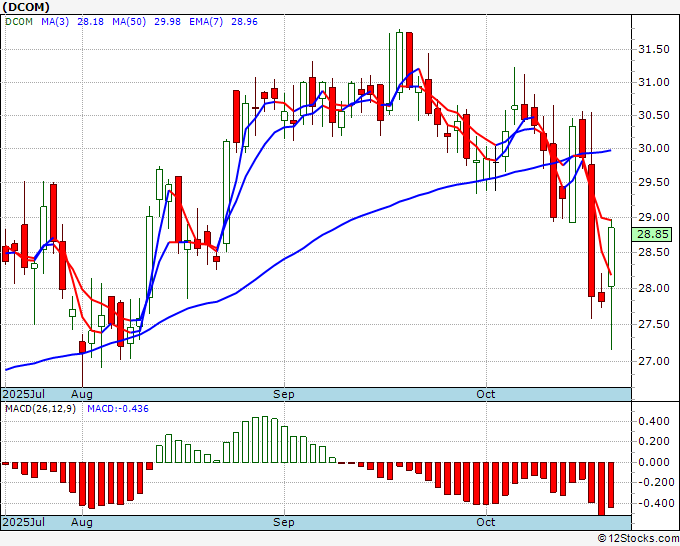This screenshot has width=680, height=546.
Task: Click the Sep label on price chart axis
Action: (284, 394)
